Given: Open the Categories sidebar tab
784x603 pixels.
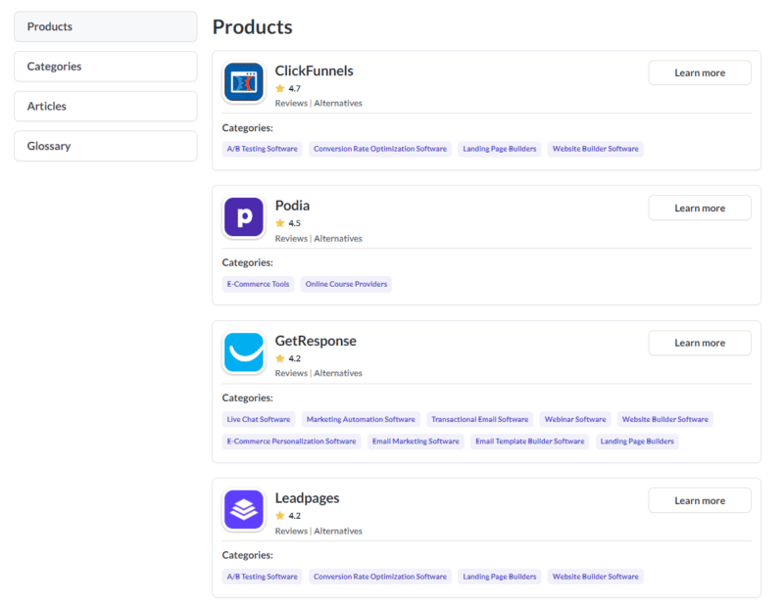Looking at the screenshot, I should [x=106, y=66].
